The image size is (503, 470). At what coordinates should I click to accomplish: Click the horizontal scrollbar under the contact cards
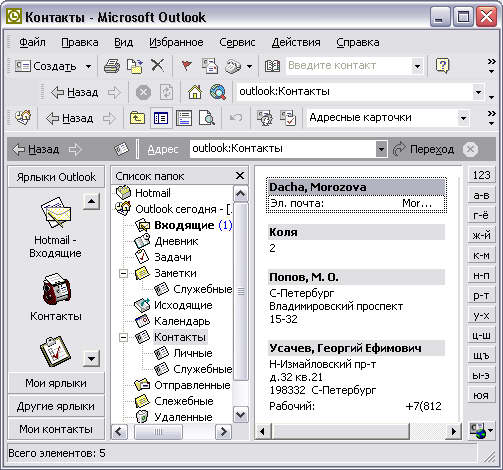[x=358, y=431]
